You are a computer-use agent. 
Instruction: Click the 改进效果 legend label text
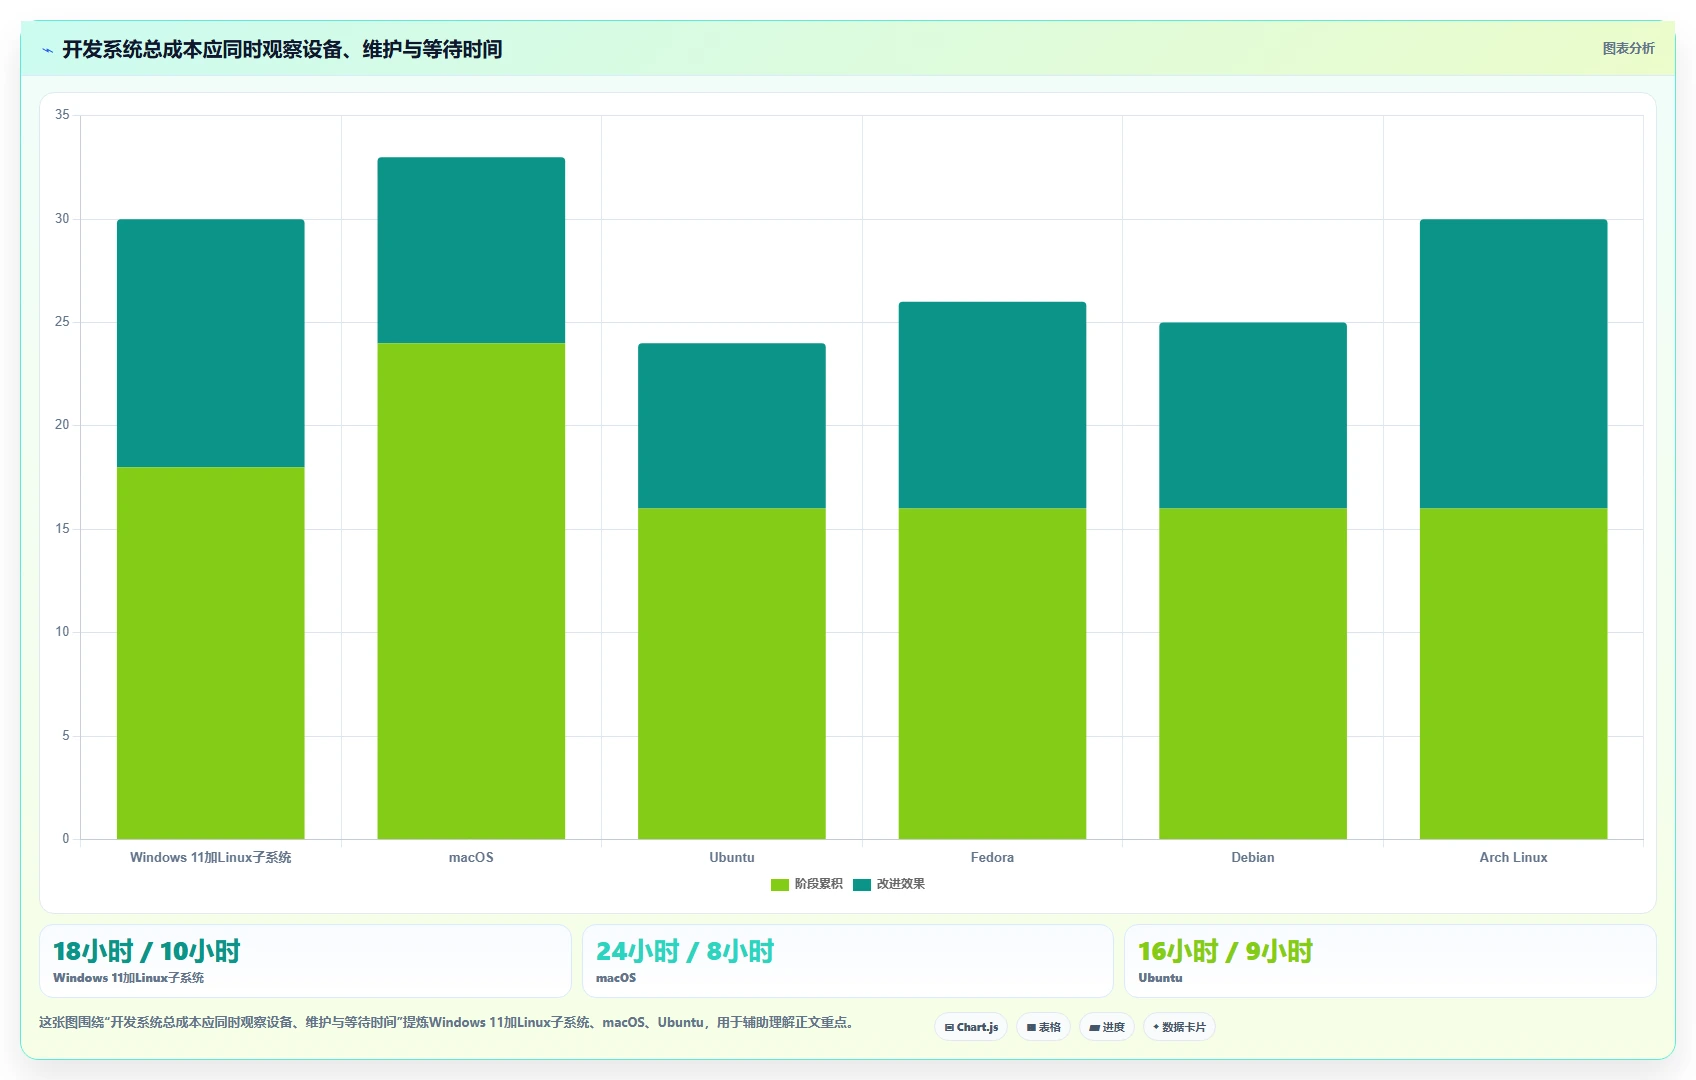pos(901,884)
